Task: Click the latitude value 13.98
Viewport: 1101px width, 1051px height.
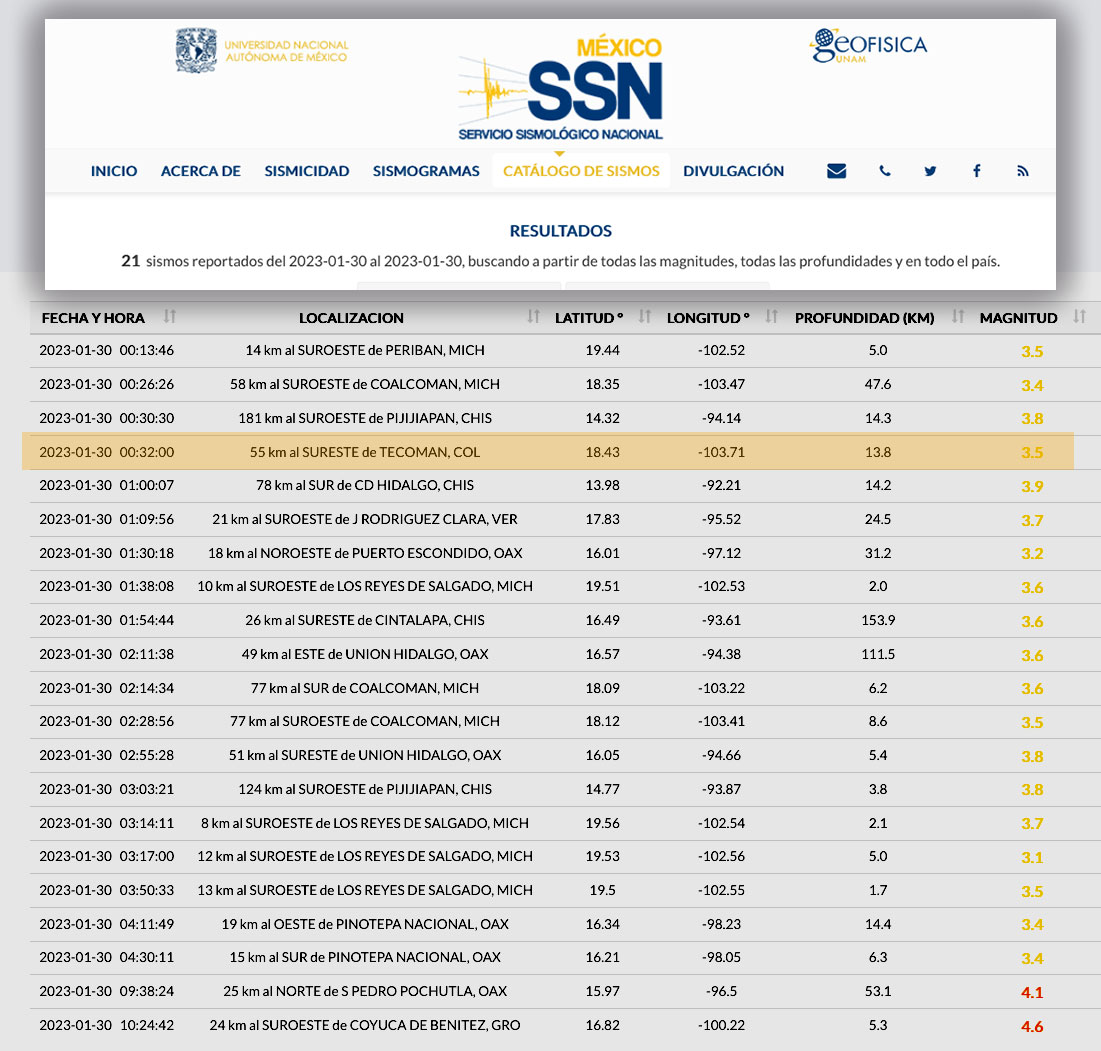Action: (x=602, y=485)
